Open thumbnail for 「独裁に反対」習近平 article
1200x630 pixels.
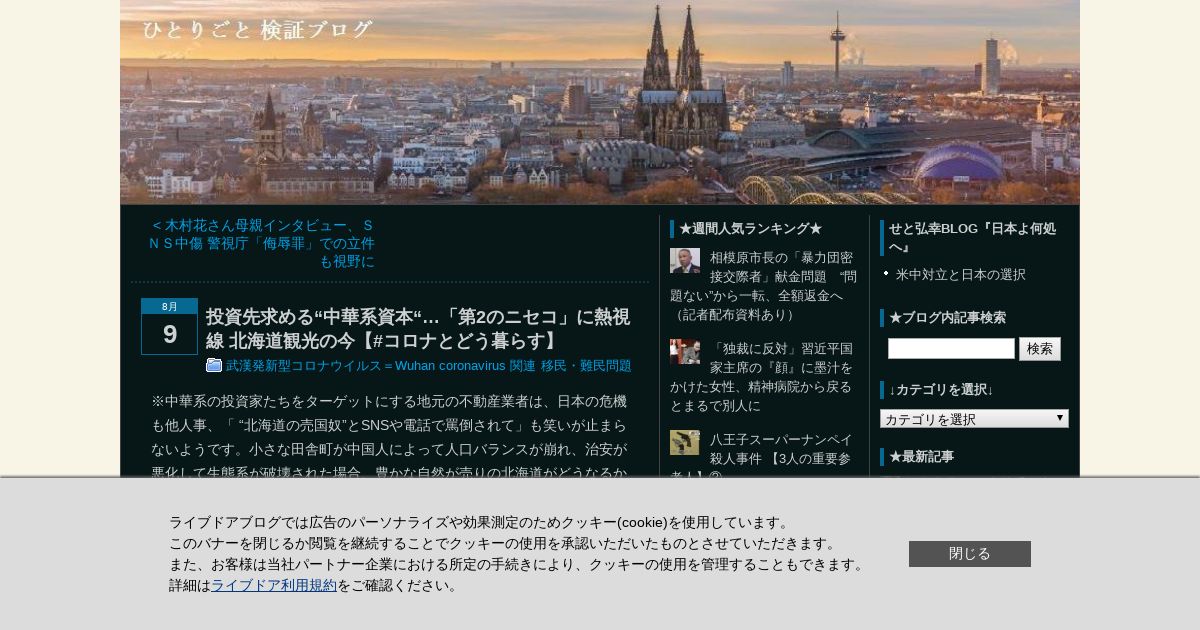pos(685,352)
